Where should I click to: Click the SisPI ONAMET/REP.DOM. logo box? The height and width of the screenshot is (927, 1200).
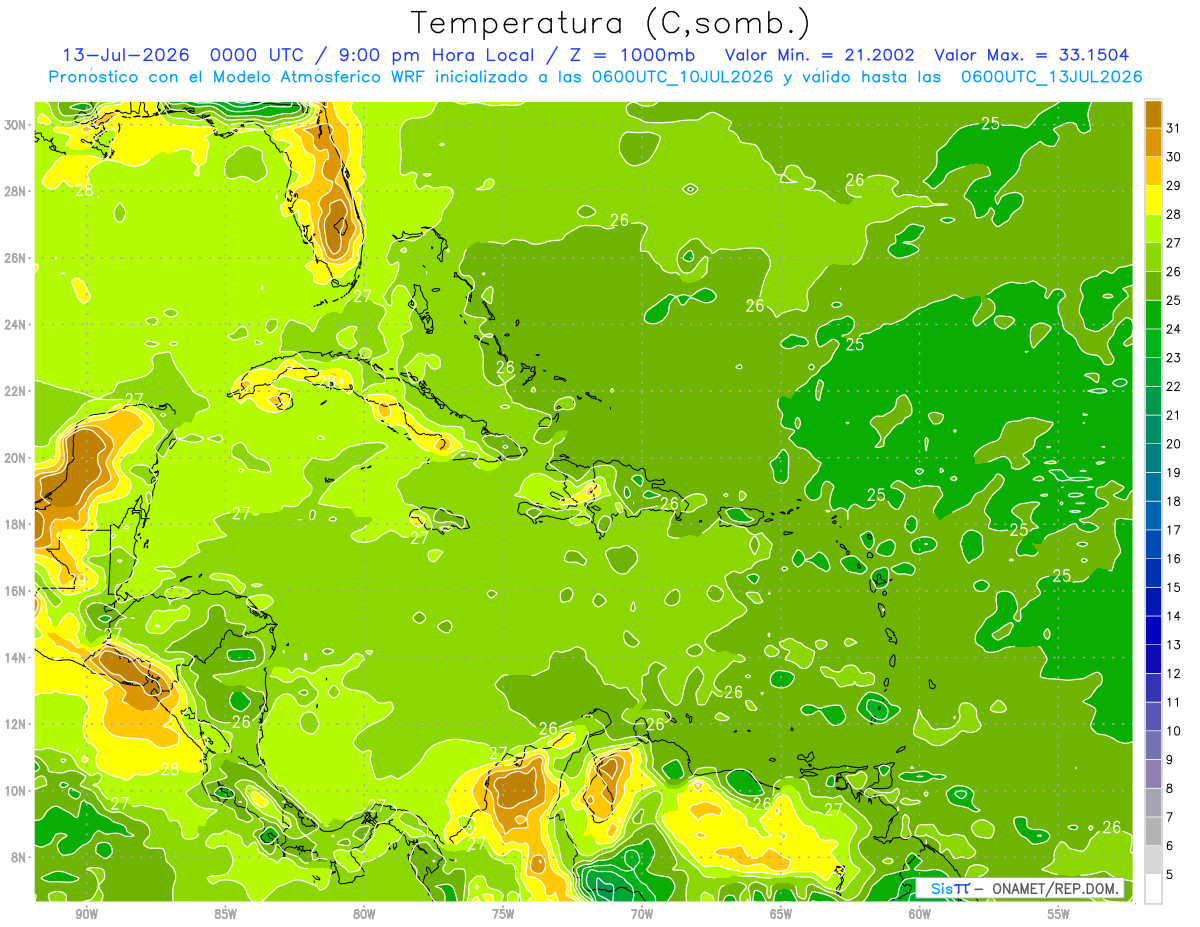tap(1021, 889)
